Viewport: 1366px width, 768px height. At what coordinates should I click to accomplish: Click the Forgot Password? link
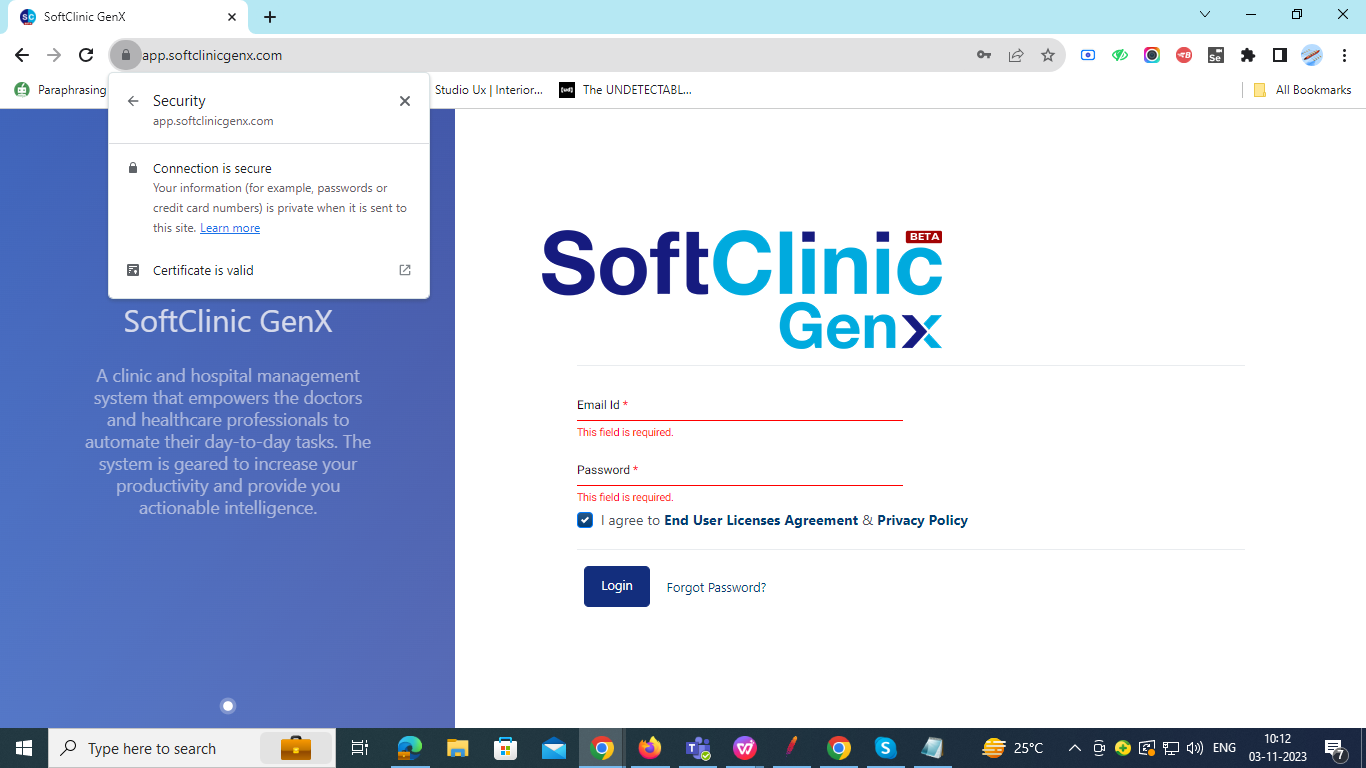point(716,587)
